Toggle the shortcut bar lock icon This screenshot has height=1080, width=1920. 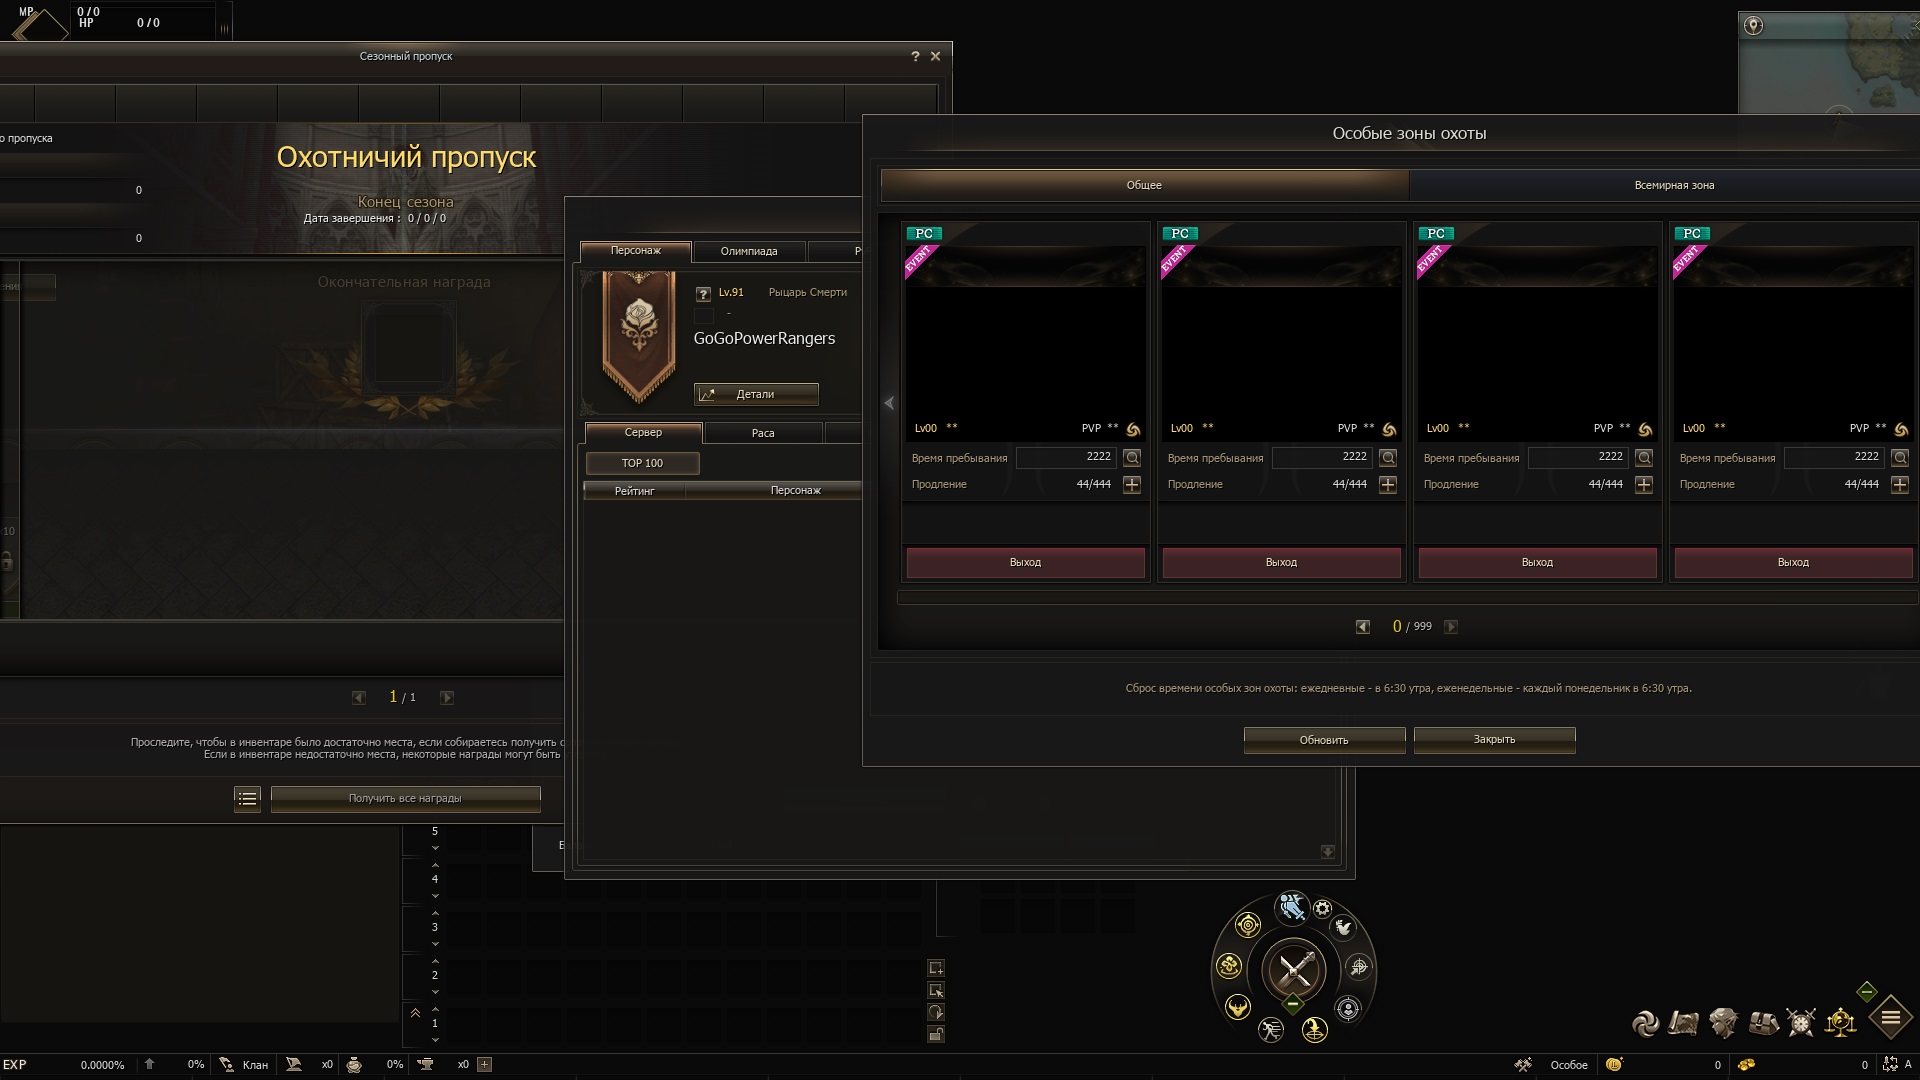click(x=936, y=1035)
